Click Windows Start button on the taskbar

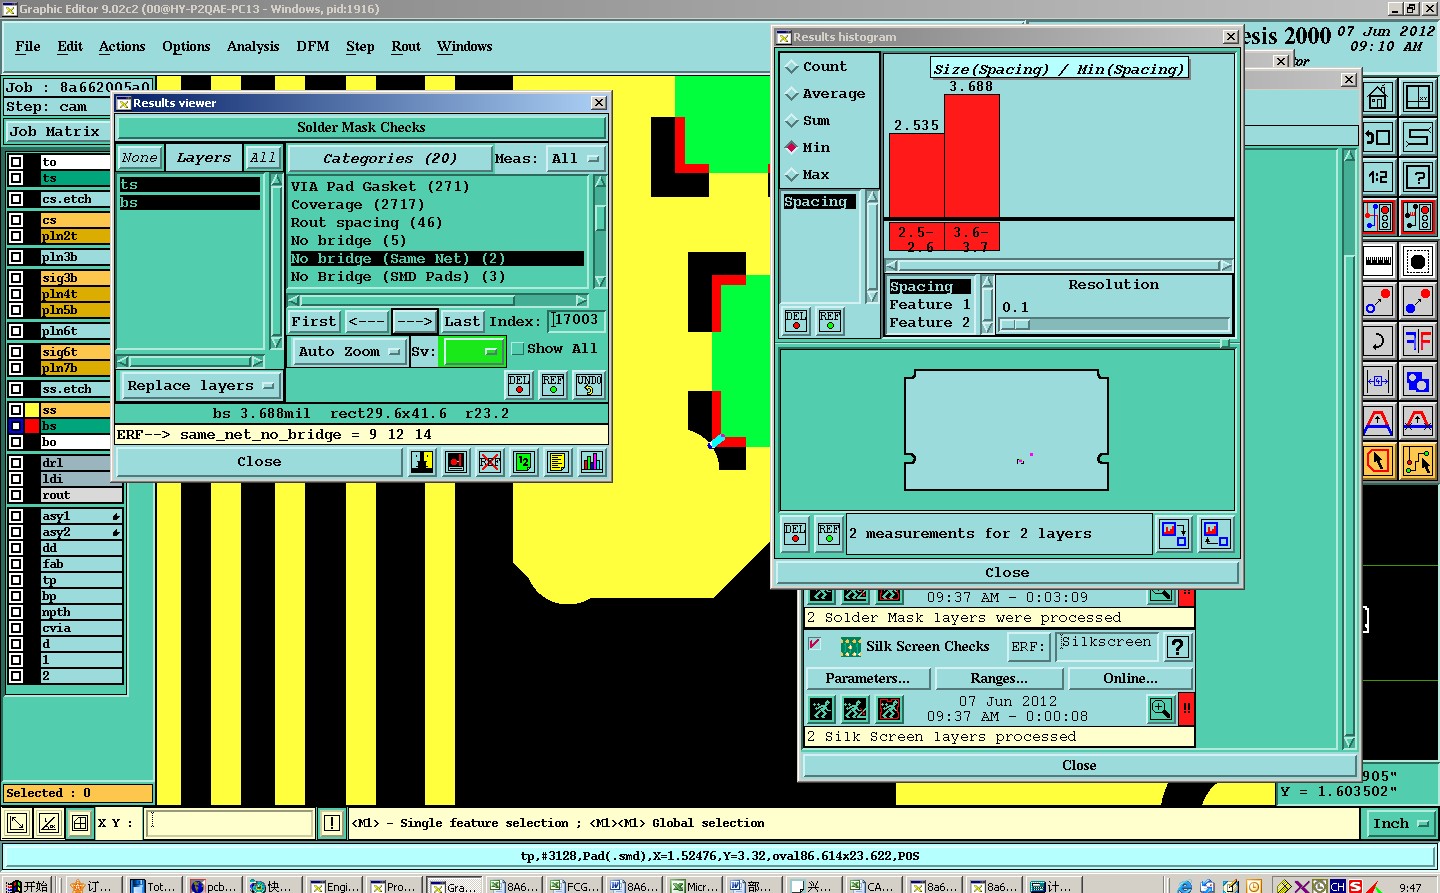27,886
